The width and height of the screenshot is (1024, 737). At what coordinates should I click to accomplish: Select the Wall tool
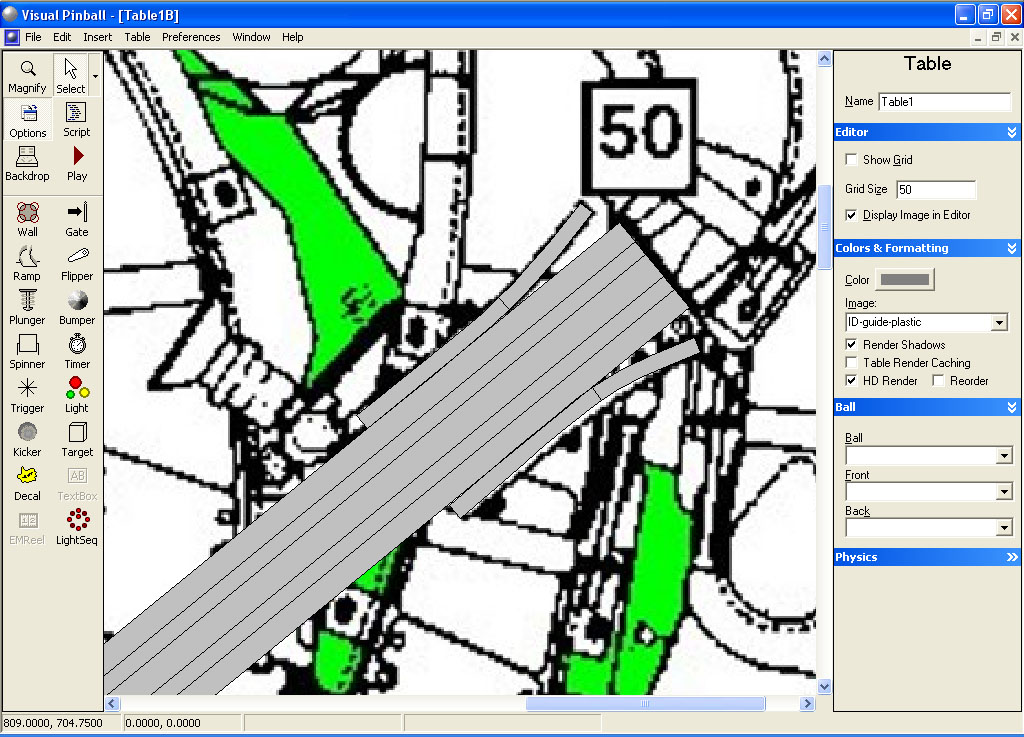(28, 219)
